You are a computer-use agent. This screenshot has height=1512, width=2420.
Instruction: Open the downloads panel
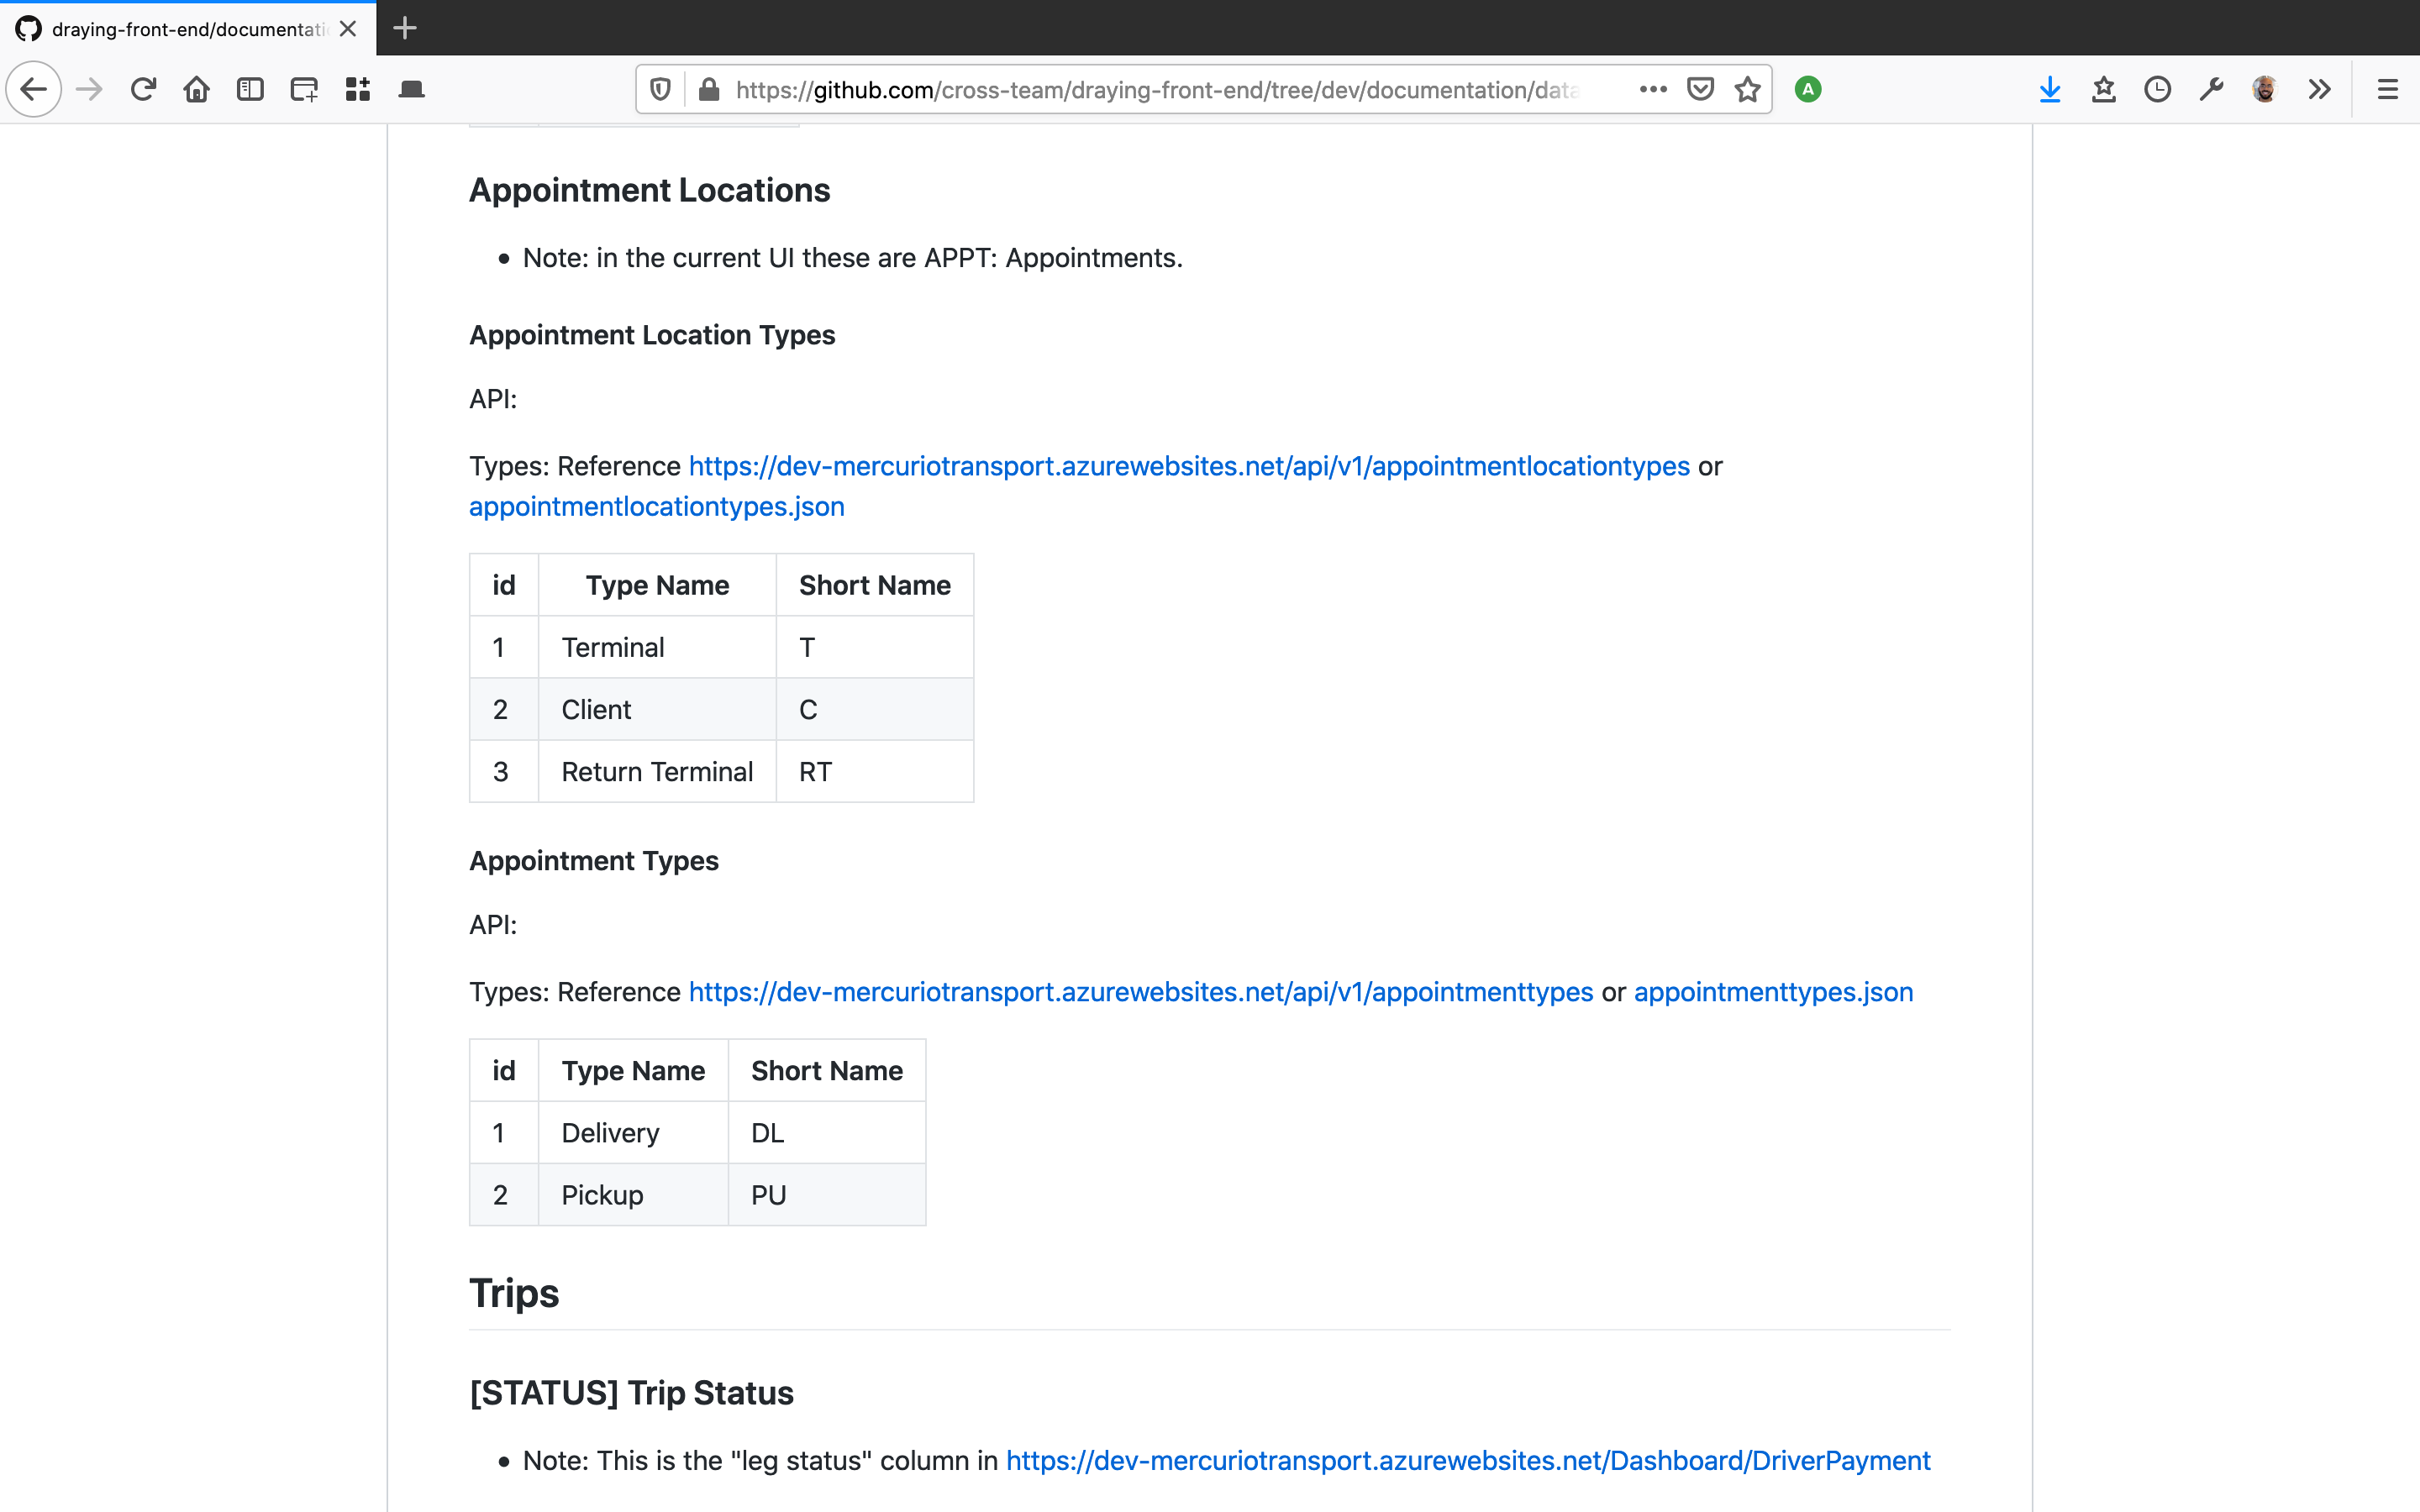coord(2049,90)
